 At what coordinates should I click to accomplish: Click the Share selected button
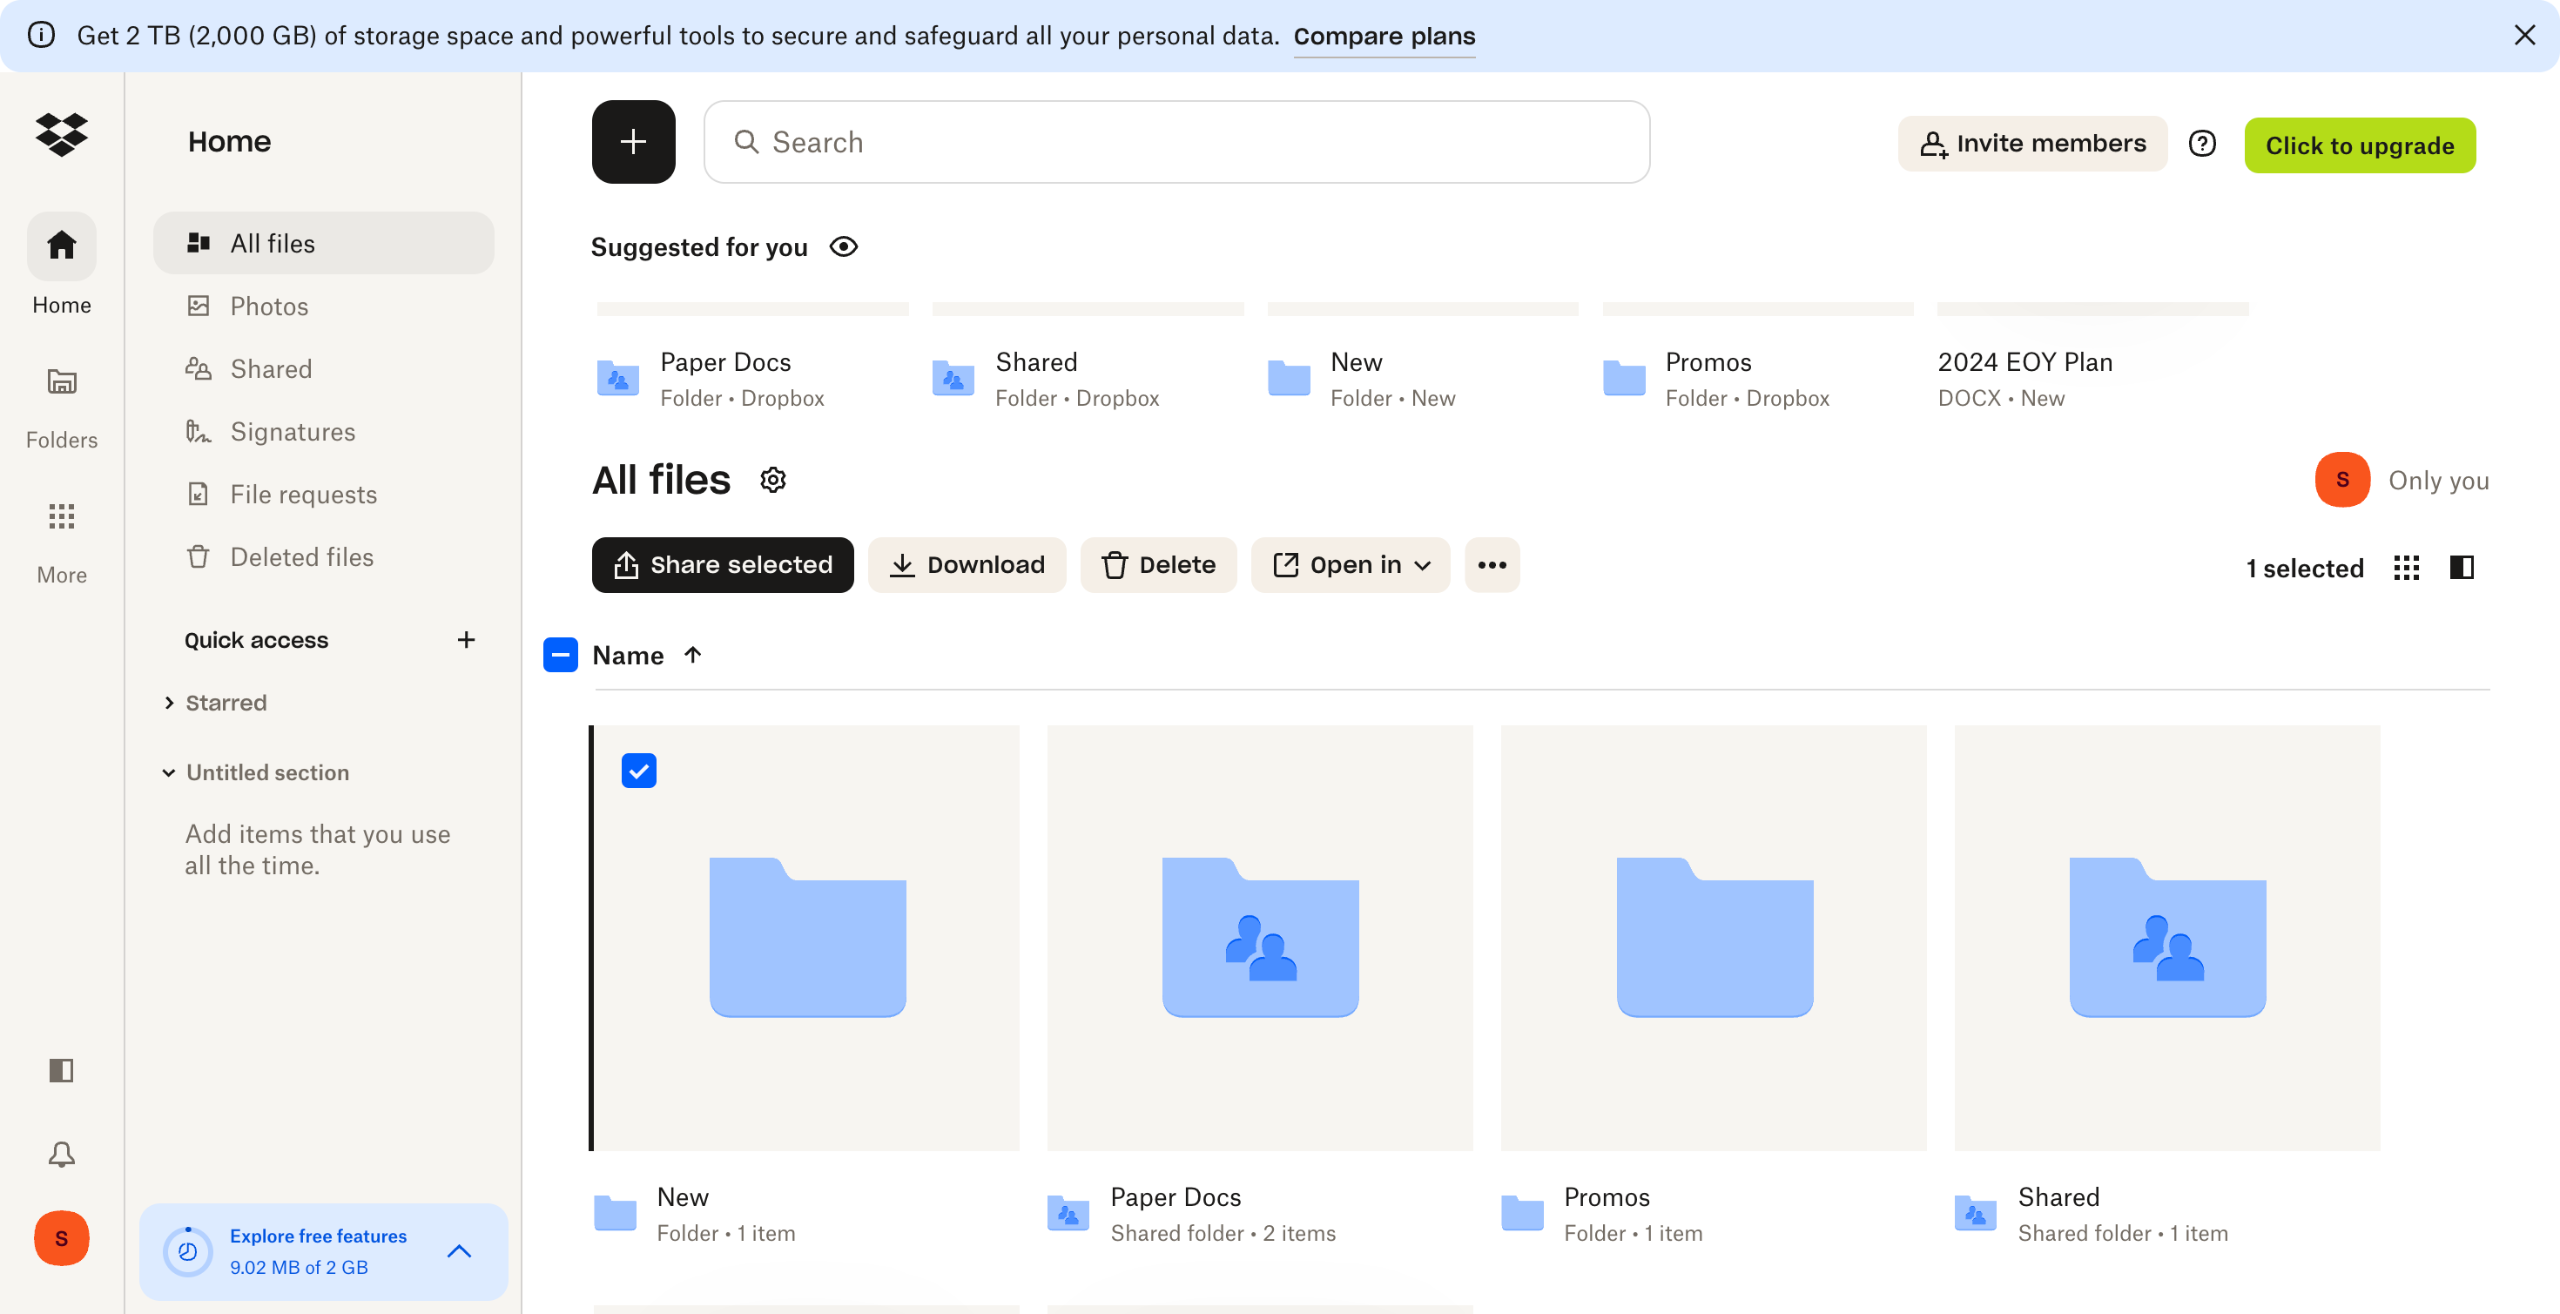click(722, 565)
